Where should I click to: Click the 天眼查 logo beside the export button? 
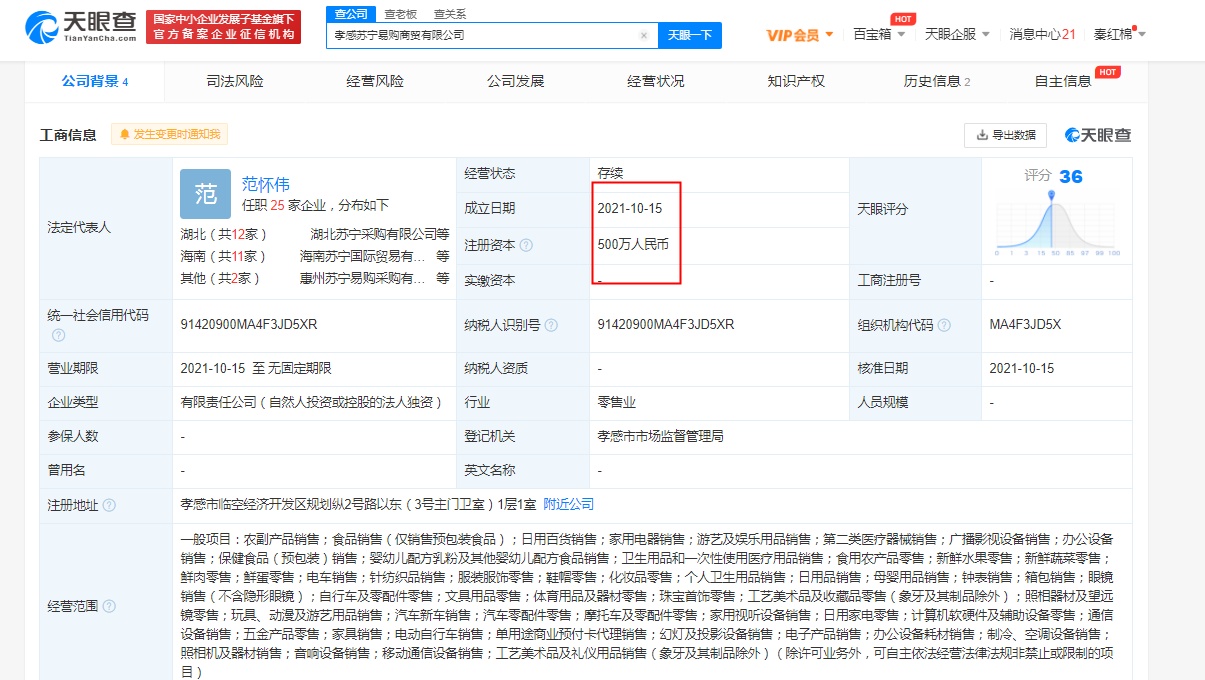[1098, 135]
